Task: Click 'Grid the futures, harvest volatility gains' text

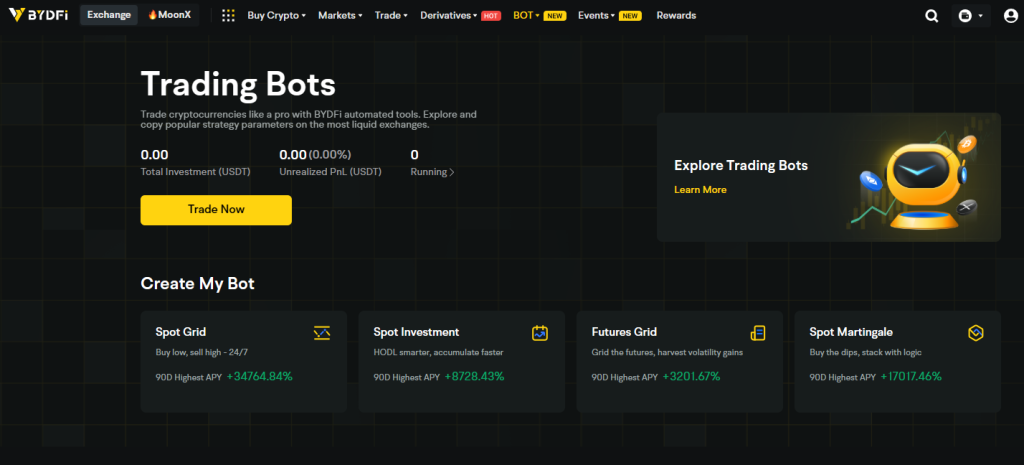Action: click(667, 352)
